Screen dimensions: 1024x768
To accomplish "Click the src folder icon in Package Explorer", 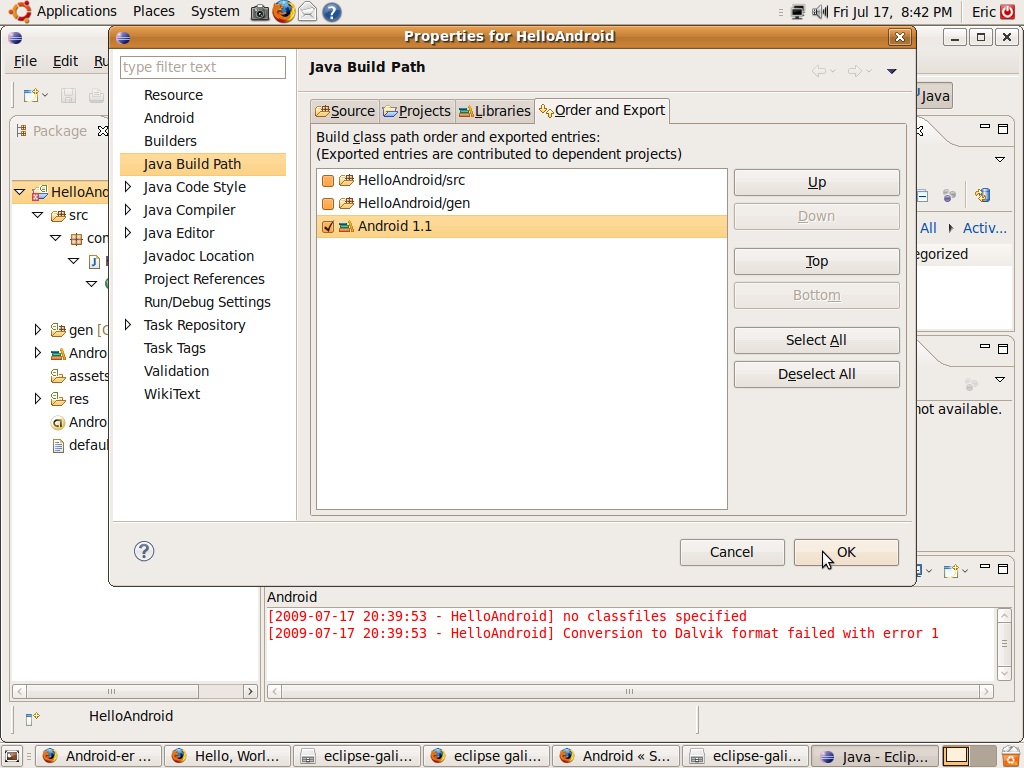I will [x=58, y=215].
